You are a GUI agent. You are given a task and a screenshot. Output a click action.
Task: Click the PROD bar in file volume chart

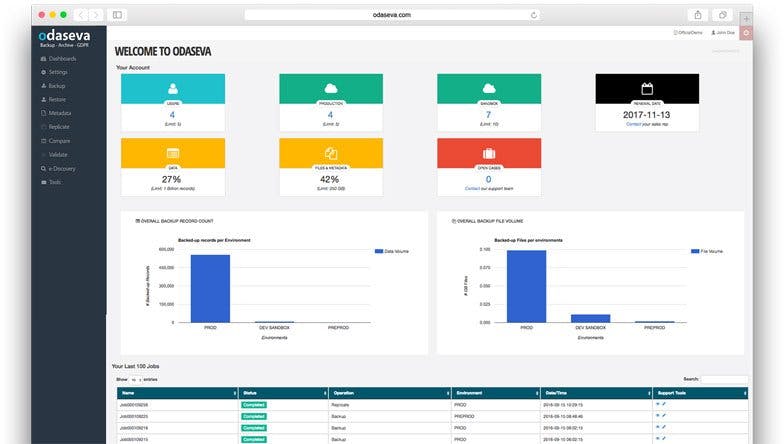[x=526, y=286]
